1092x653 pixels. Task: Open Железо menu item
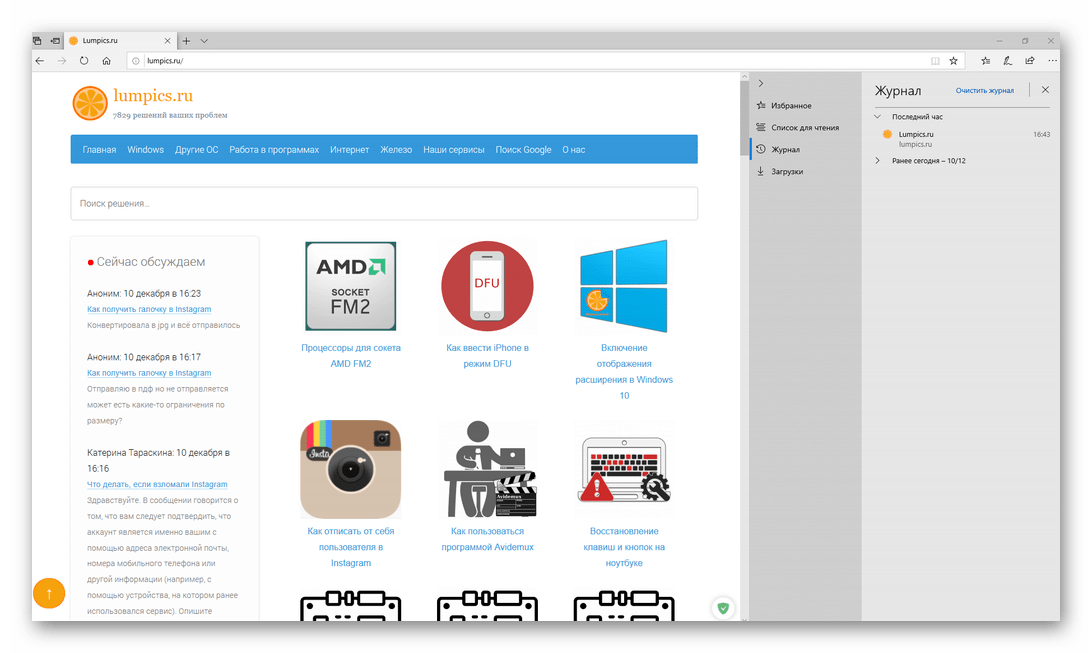click(x=396, y=150)
